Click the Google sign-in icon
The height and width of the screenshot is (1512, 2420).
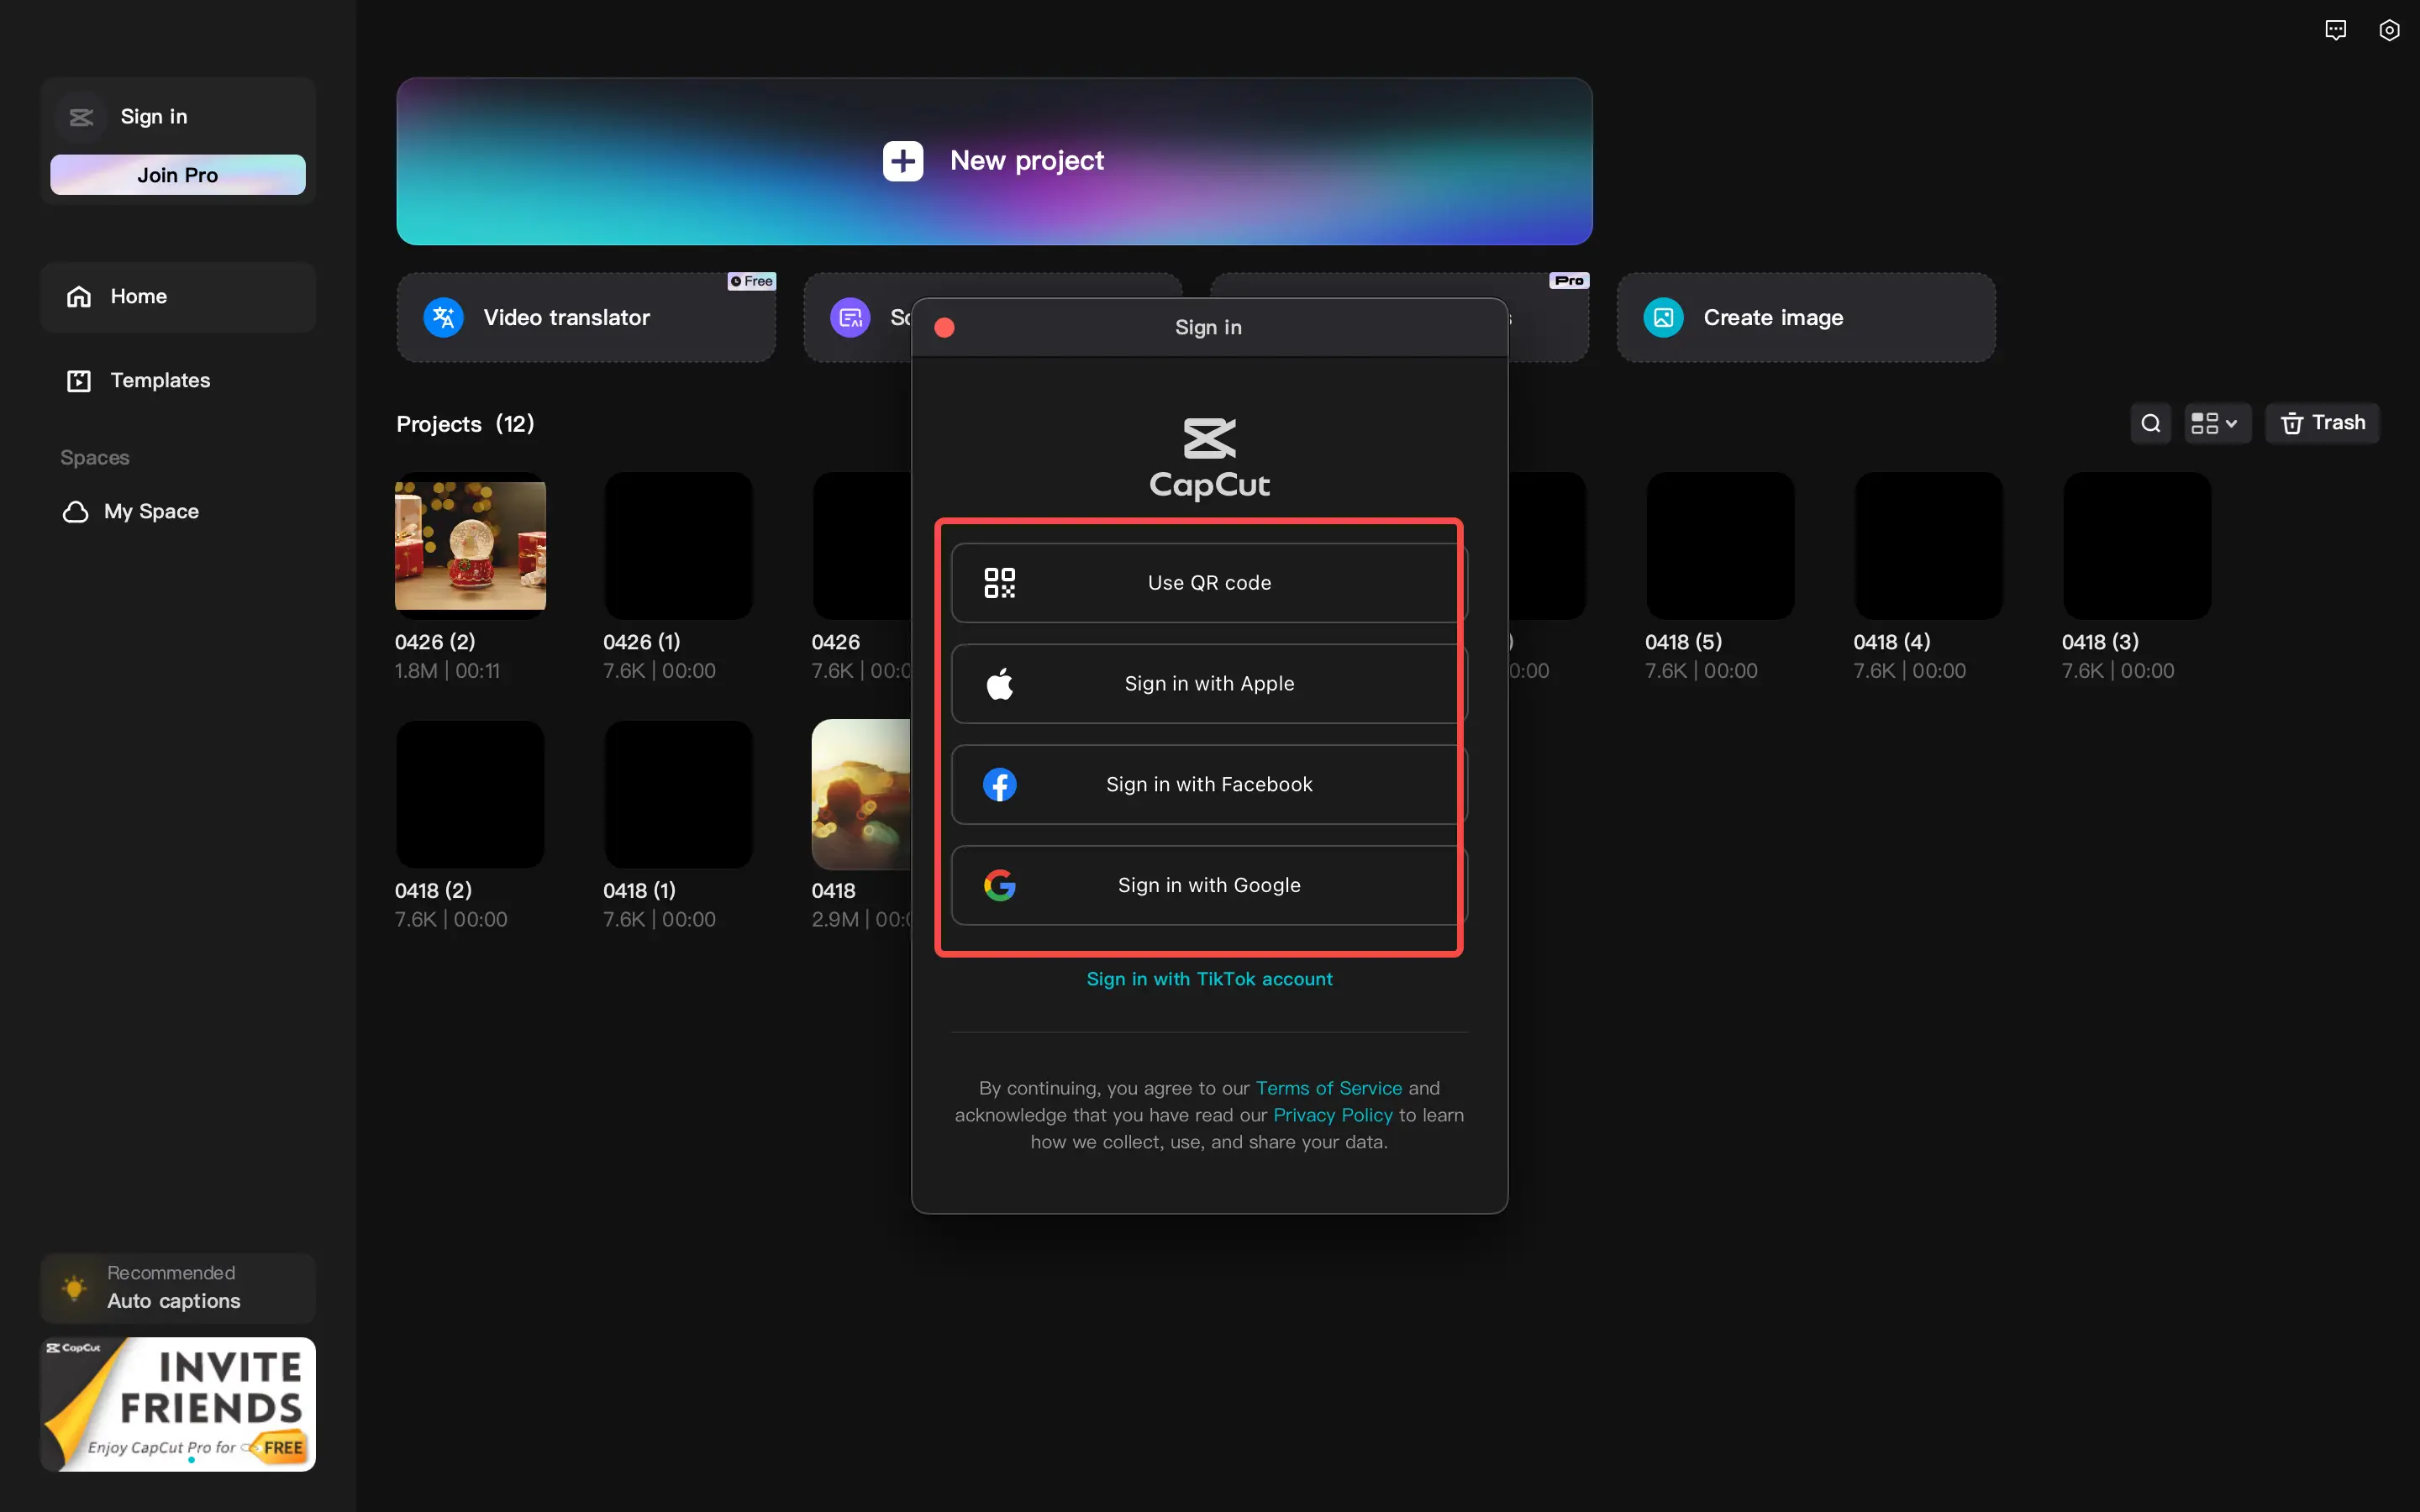pyautogui.click(x=1002, y=885)
